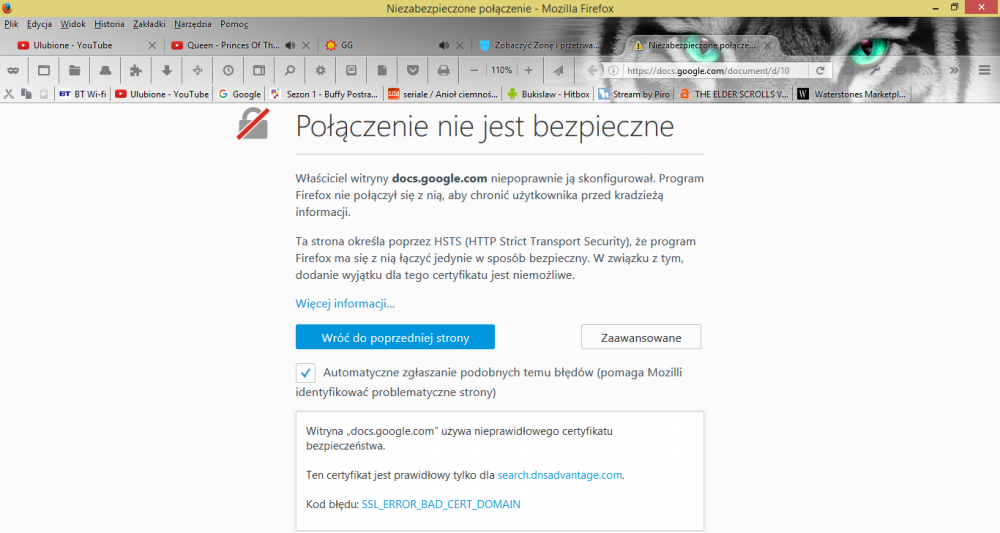The width and height of the screenshot is (1000, 533).
Task: Open the Widok menu
Action: [73, 24]
